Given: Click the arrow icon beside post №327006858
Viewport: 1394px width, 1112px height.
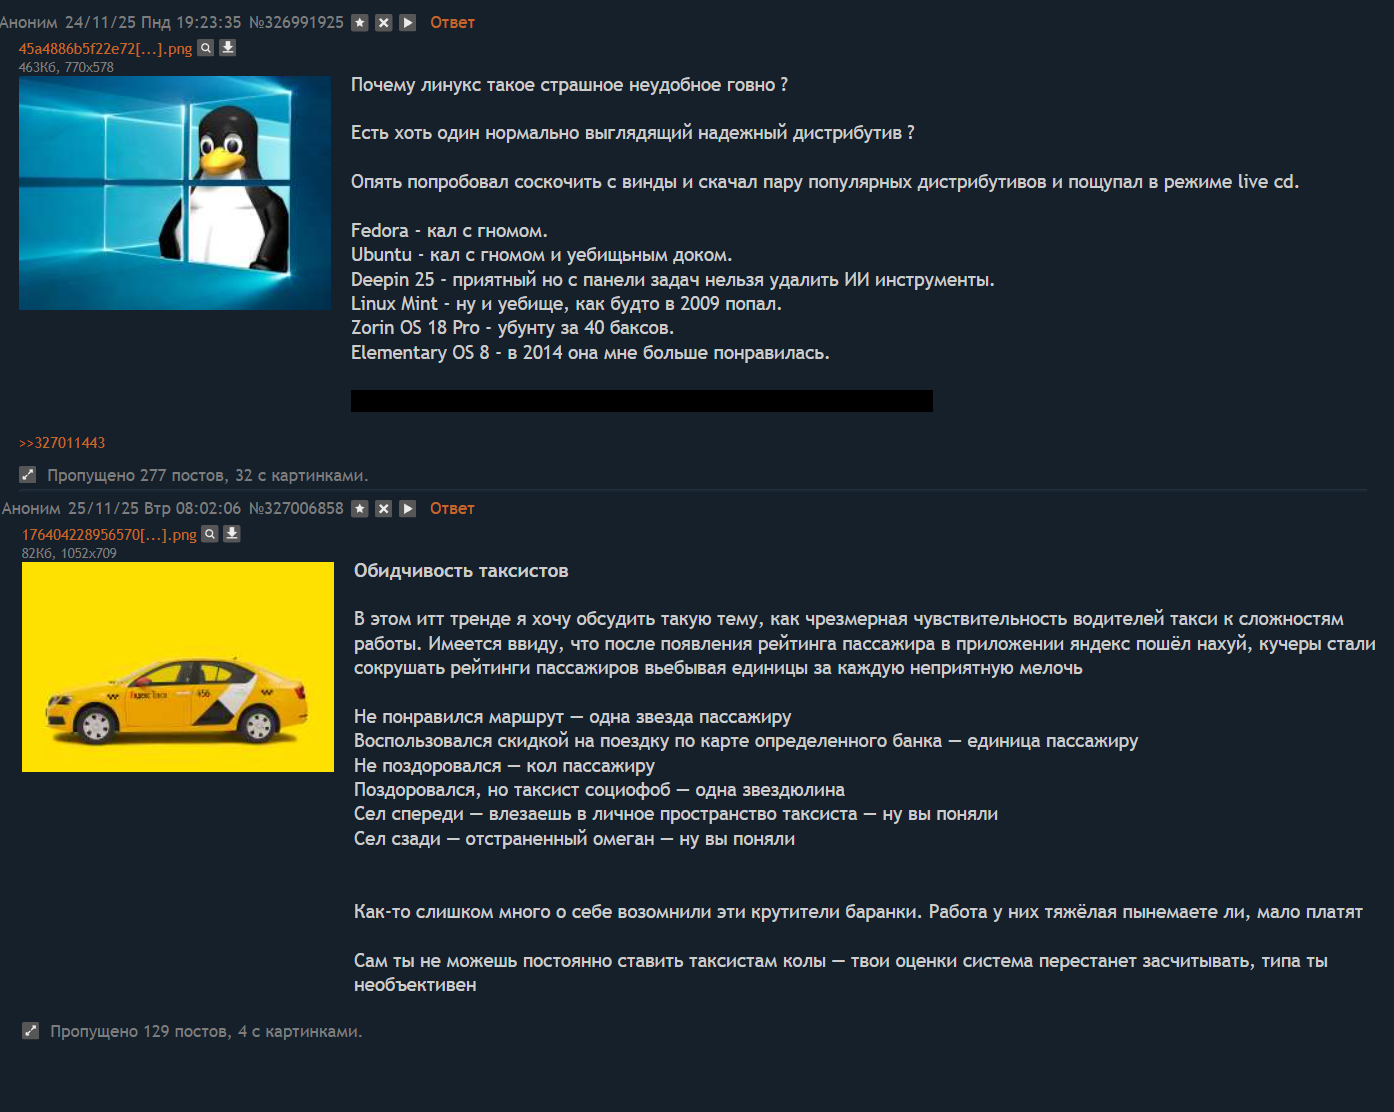Looking at the screenshot, I should 408,508.
